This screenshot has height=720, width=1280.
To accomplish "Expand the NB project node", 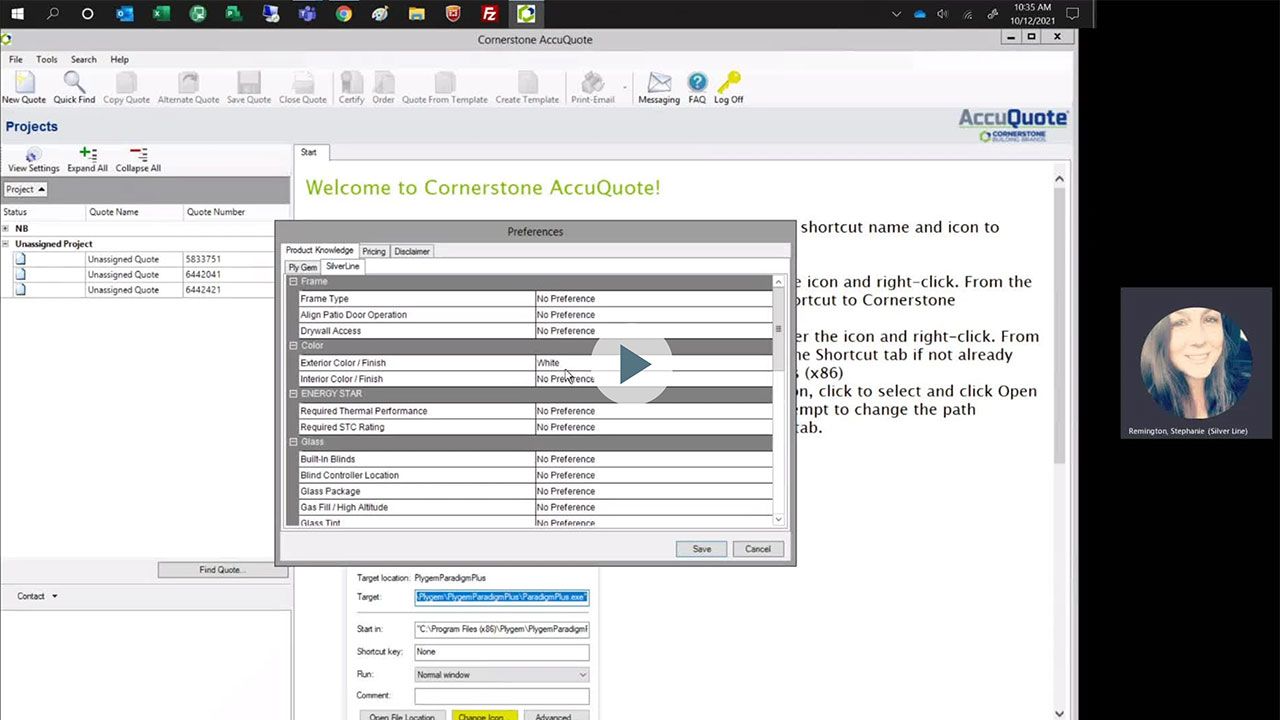I will tap(6, 228).
